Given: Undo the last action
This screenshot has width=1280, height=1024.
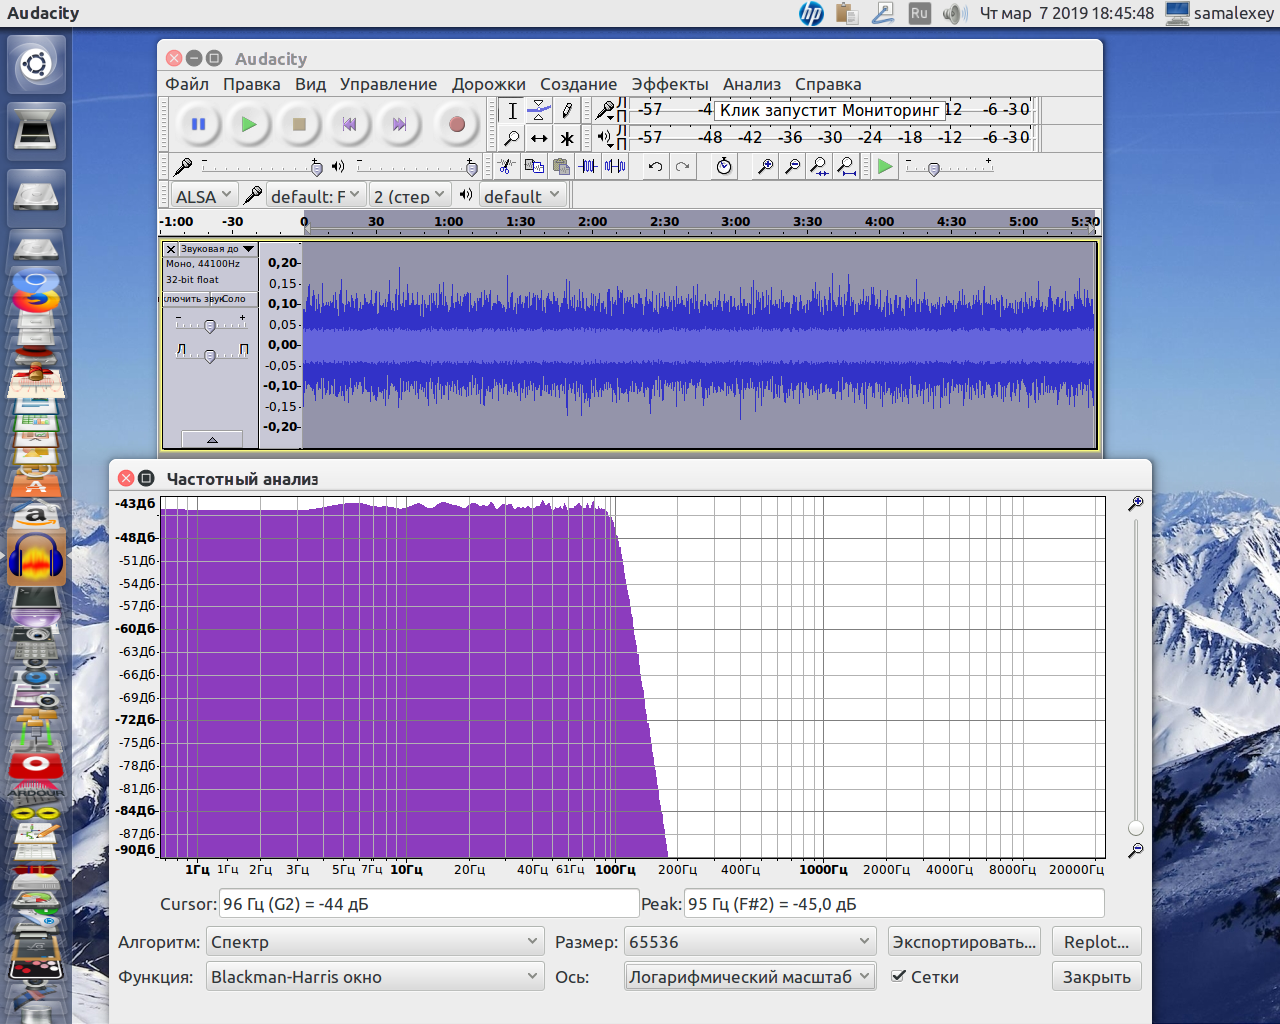Looking at the screenshot, I should 655,166.
